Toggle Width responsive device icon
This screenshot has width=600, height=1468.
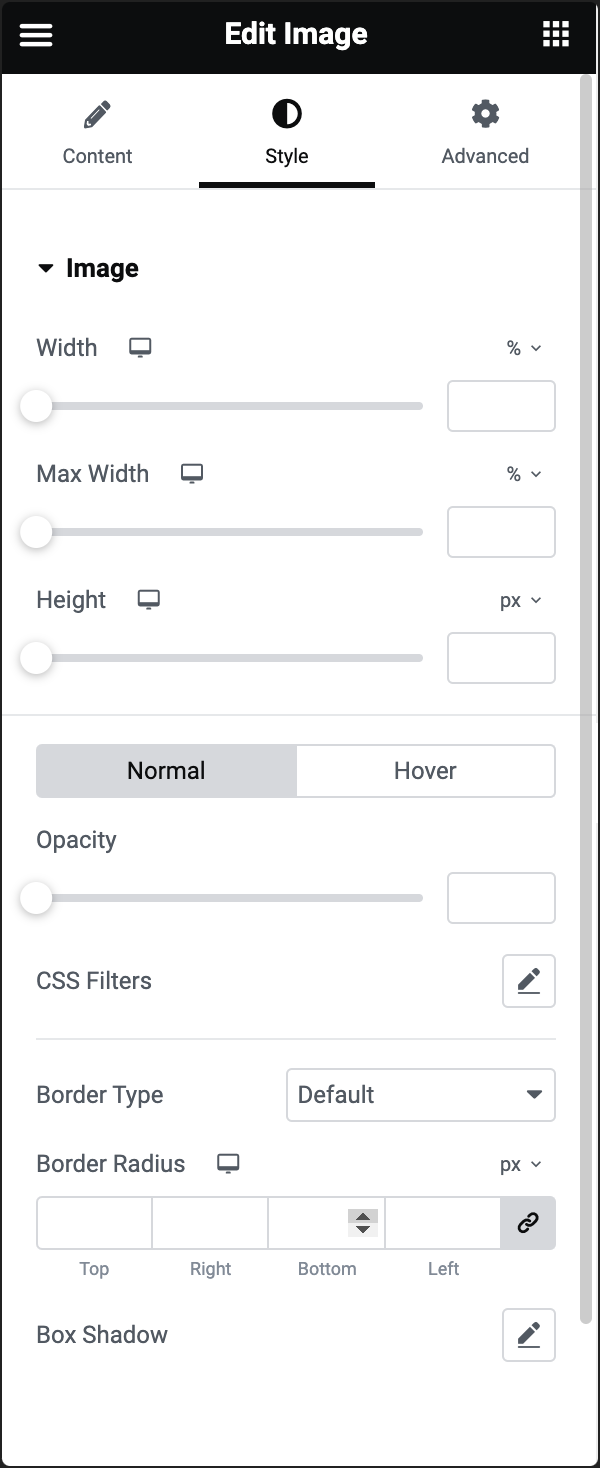pyautogui.click(x=140, y=348)
